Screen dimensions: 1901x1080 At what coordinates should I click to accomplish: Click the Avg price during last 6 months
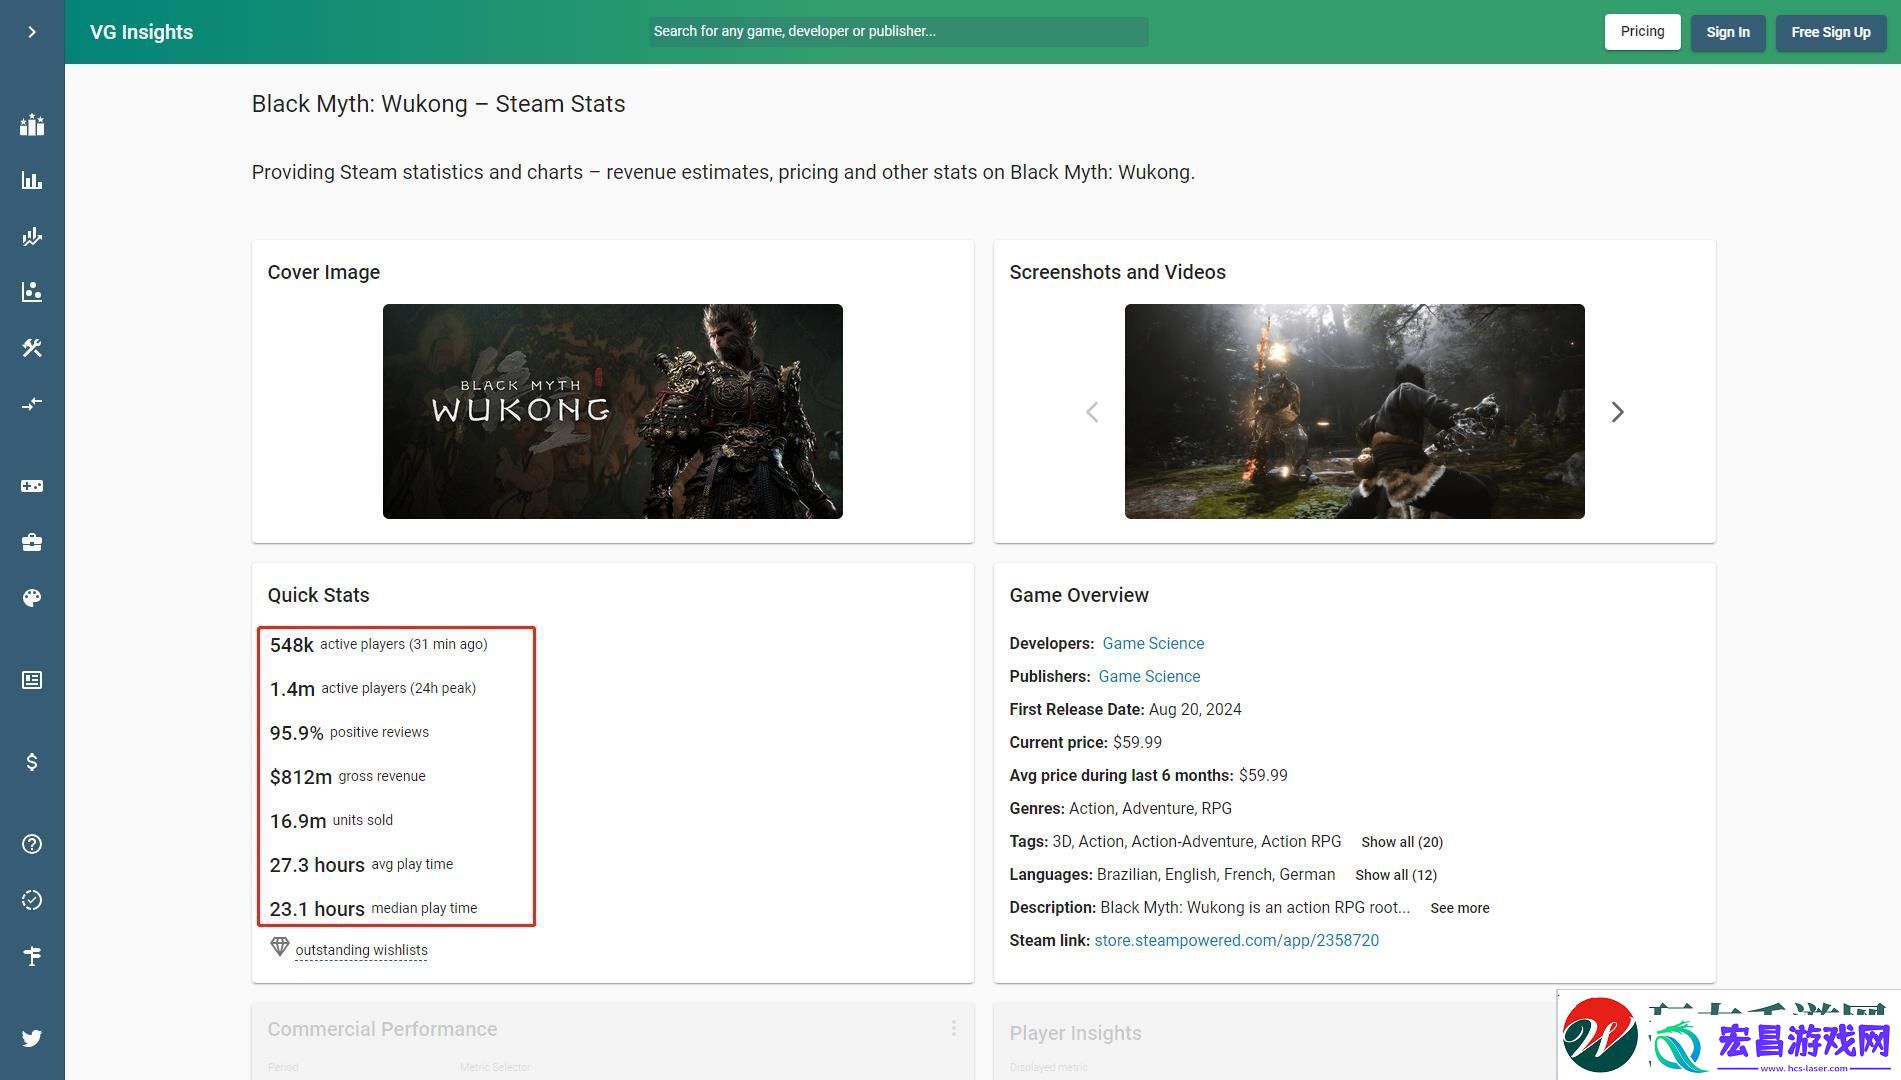pos(1148,775)
